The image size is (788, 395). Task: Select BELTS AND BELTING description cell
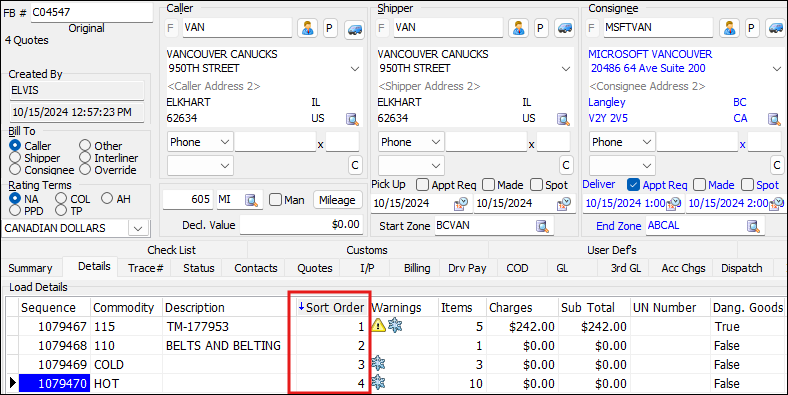click(229, 346)
